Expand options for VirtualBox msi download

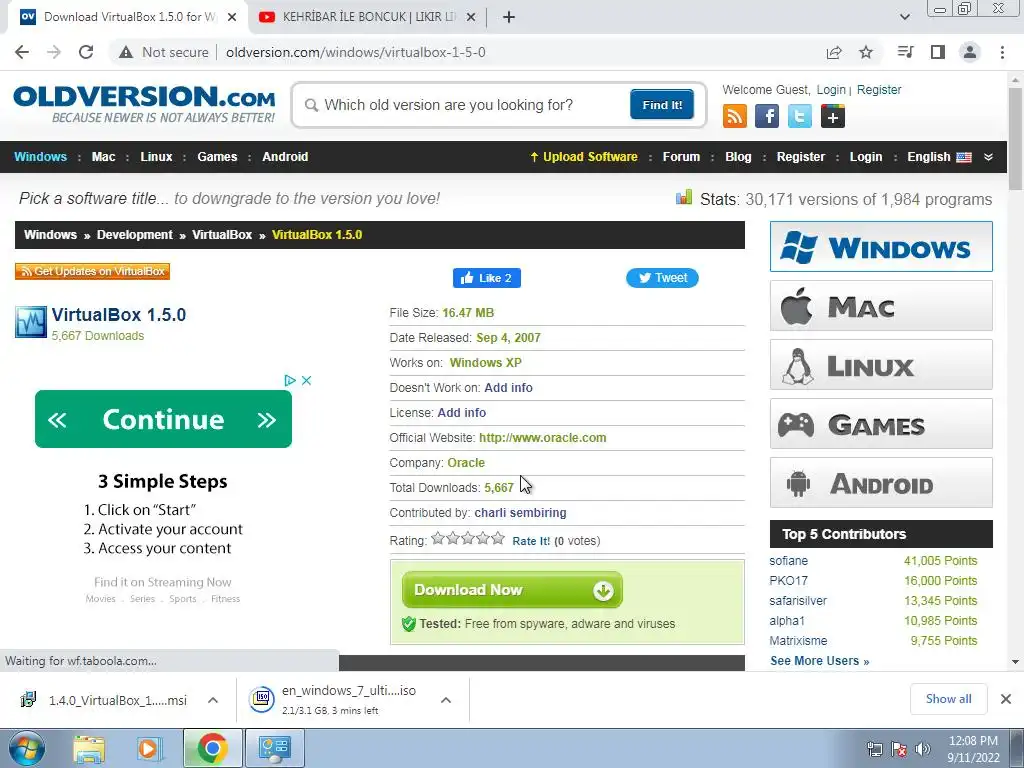pos(213,700)
